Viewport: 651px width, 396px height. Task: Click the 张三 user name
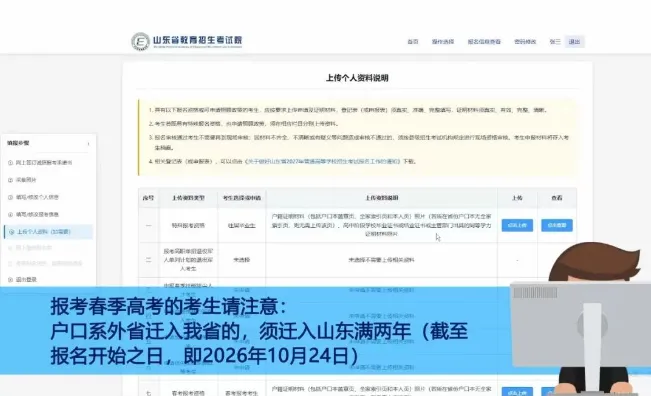(555, 42)
